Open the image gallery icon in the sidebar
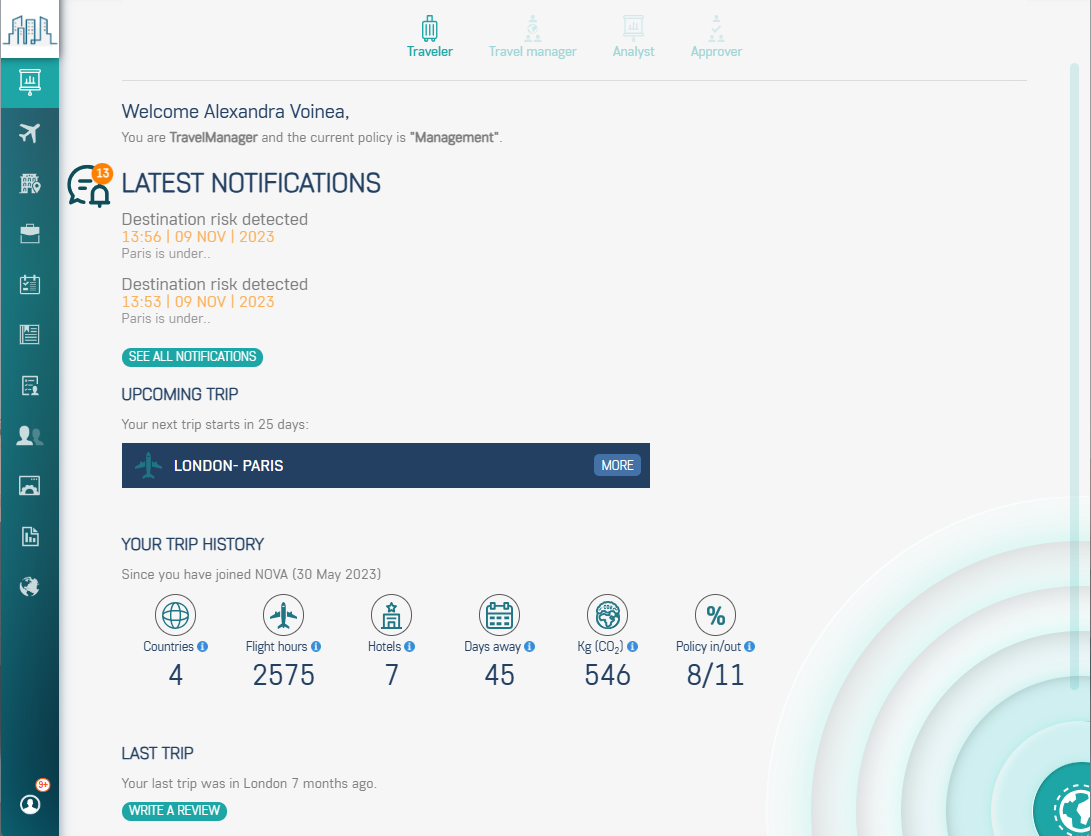The image size is (1091, 836). coord(30,485)
